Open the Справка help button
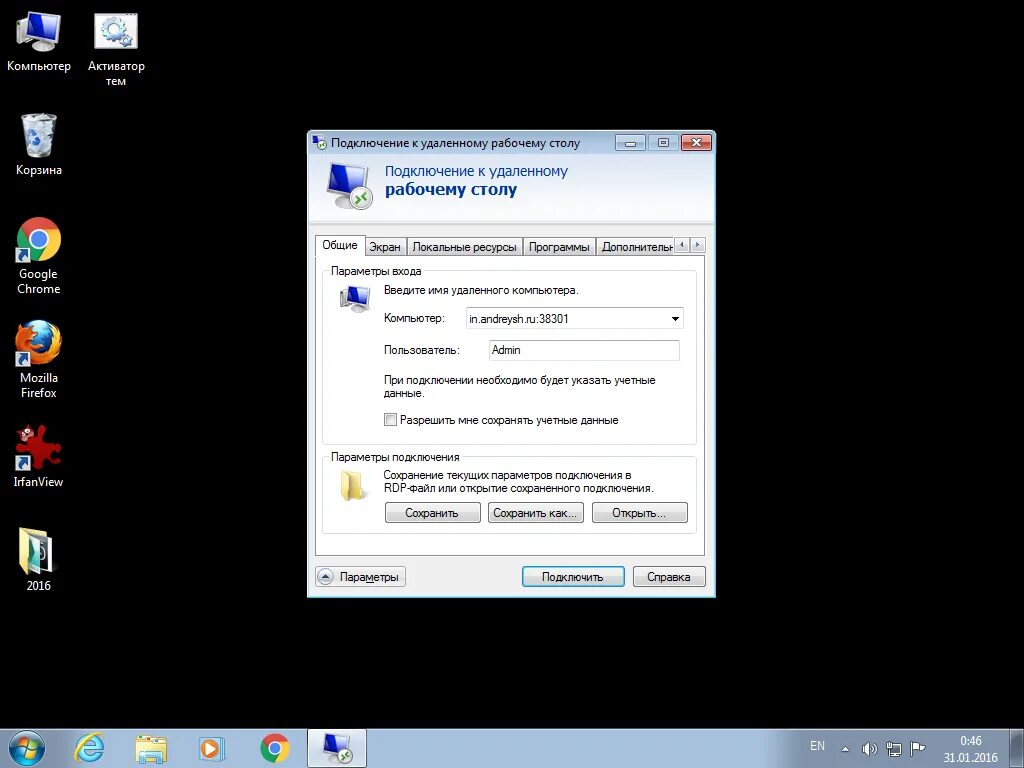1024x768 pixels. (669, 577)
